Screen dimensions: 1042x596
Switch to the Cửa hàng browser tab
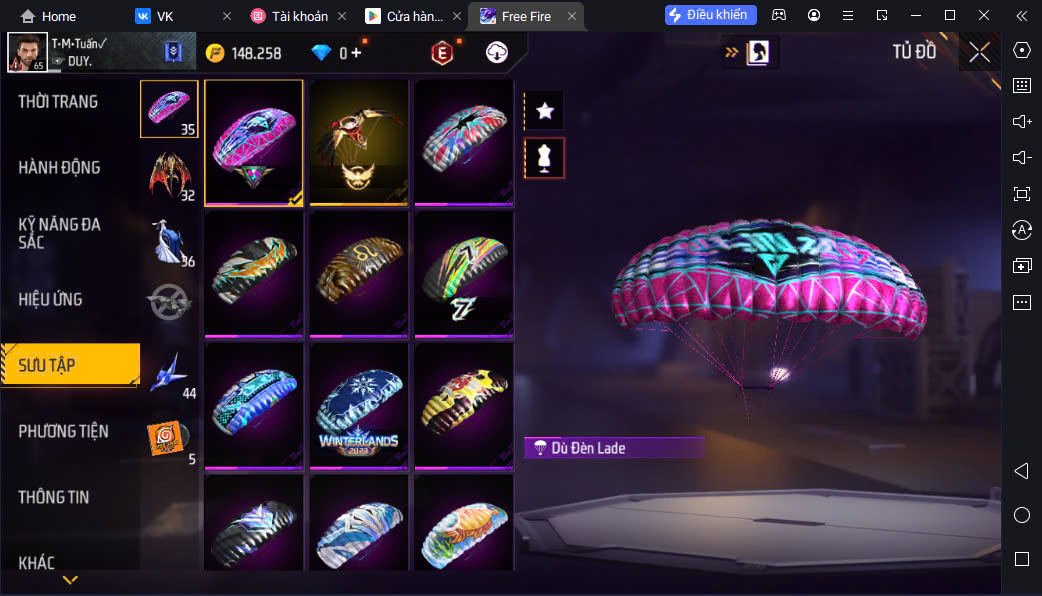[x=405, y=16]
